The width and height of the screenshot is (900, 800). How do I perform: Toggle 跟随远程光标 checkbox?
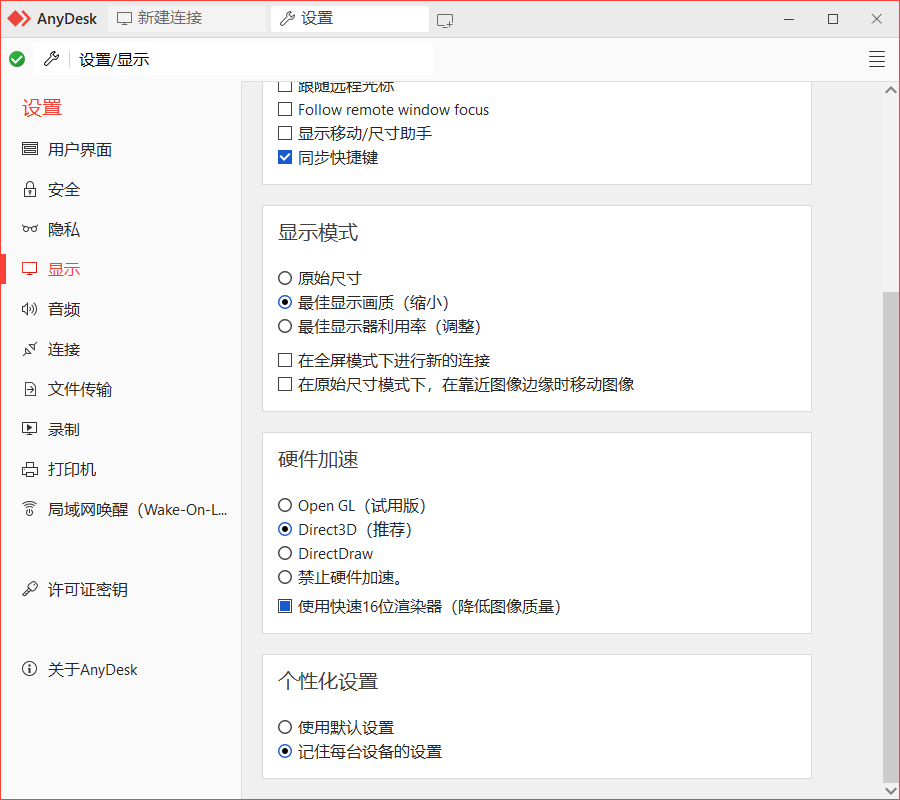[x=285, y=87]
